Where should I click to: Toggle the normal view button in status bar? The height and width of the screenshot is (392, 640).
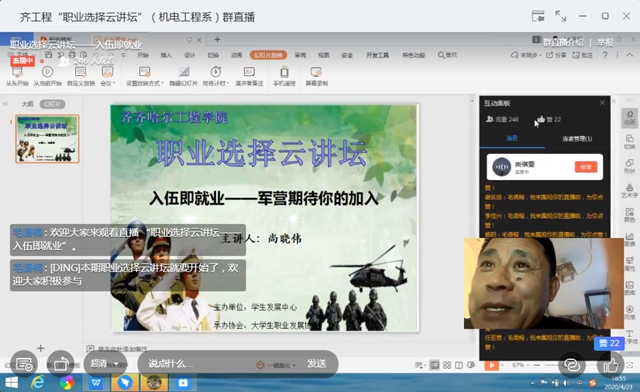pos(435,365)
